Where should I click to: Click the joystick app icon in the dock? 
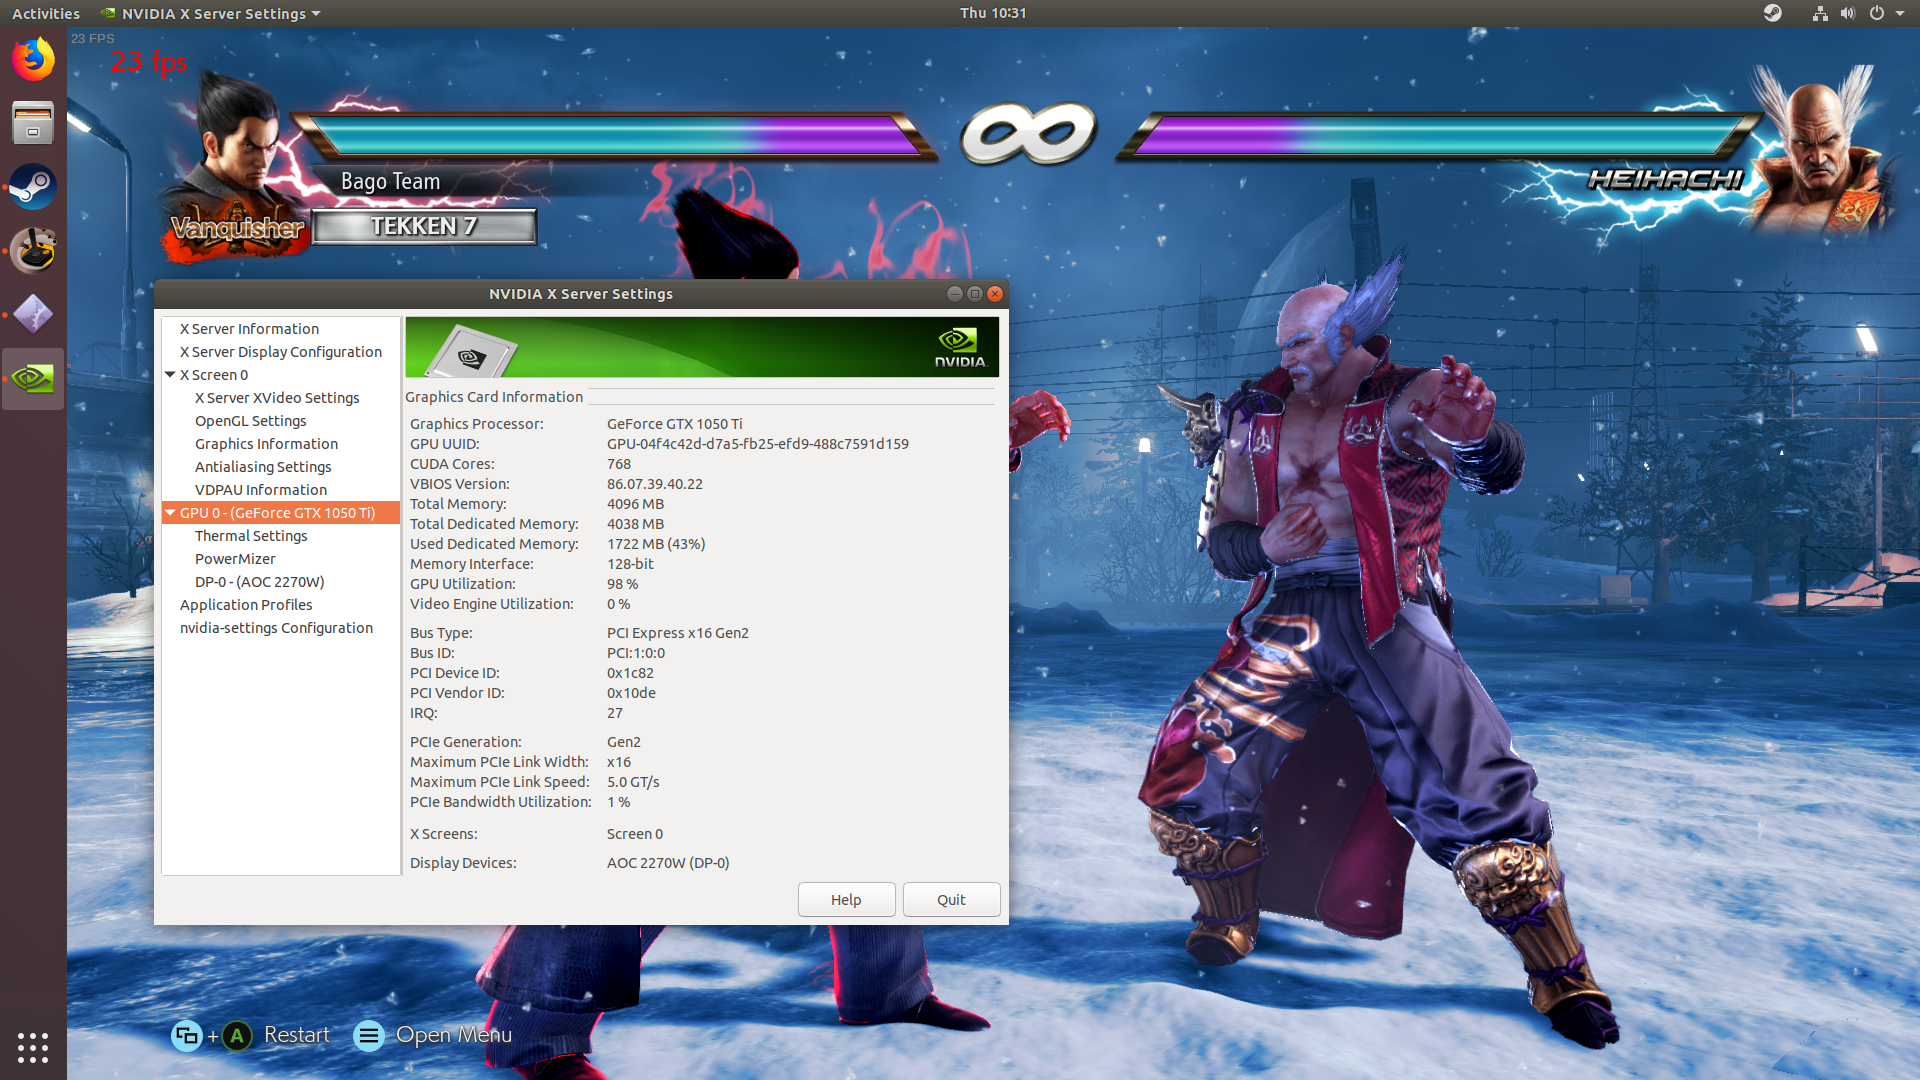[x=33, y=251]
